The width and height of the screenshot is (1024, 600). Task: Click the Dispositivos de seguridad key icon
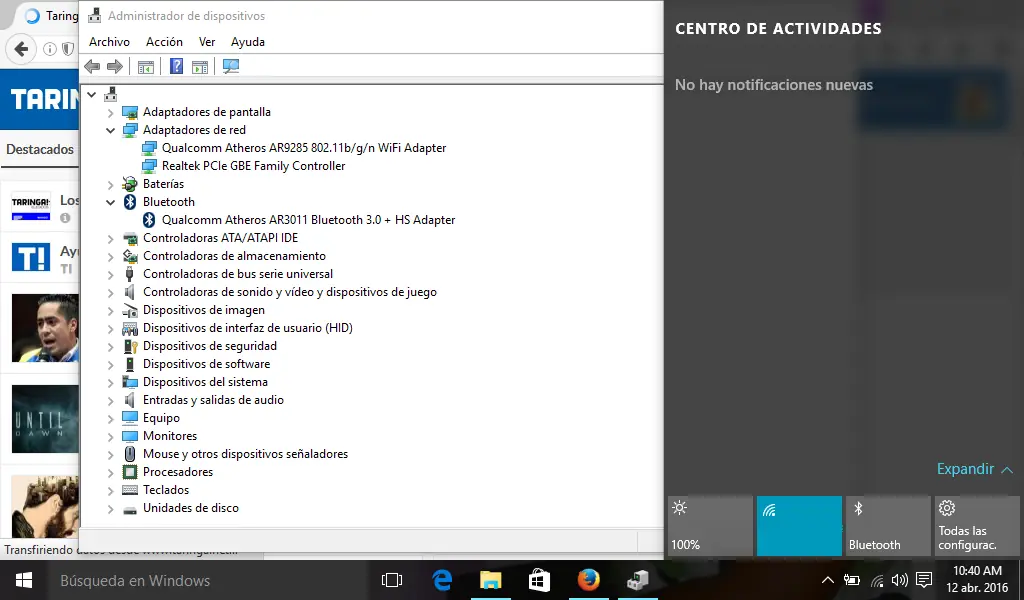pos(130,346)
